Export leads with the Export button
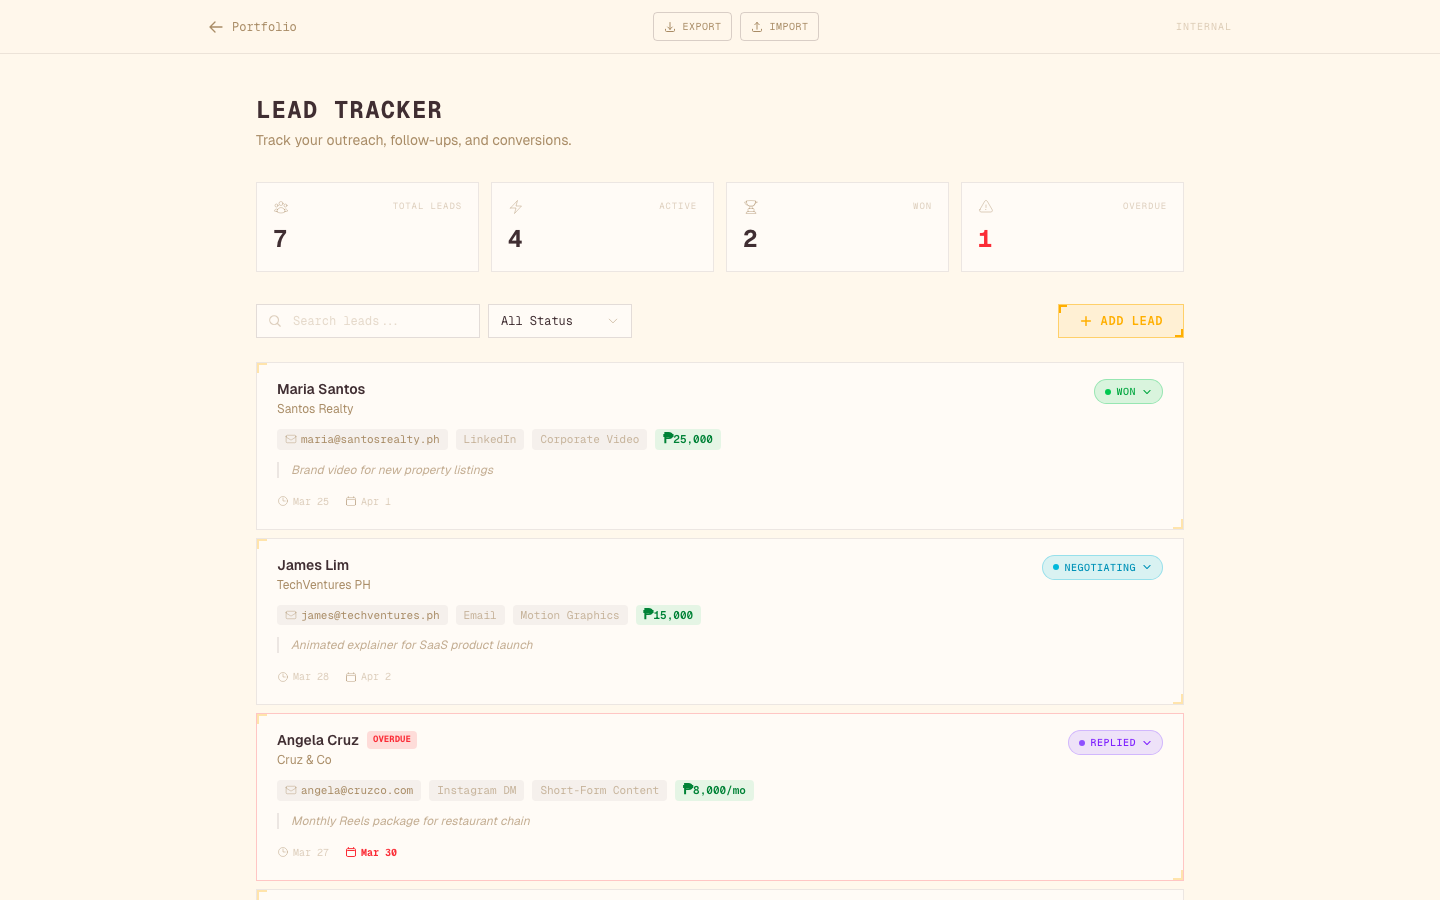The width and height of the screenshot is (1440, 900). pyautogui.click(x=692, y=27)
